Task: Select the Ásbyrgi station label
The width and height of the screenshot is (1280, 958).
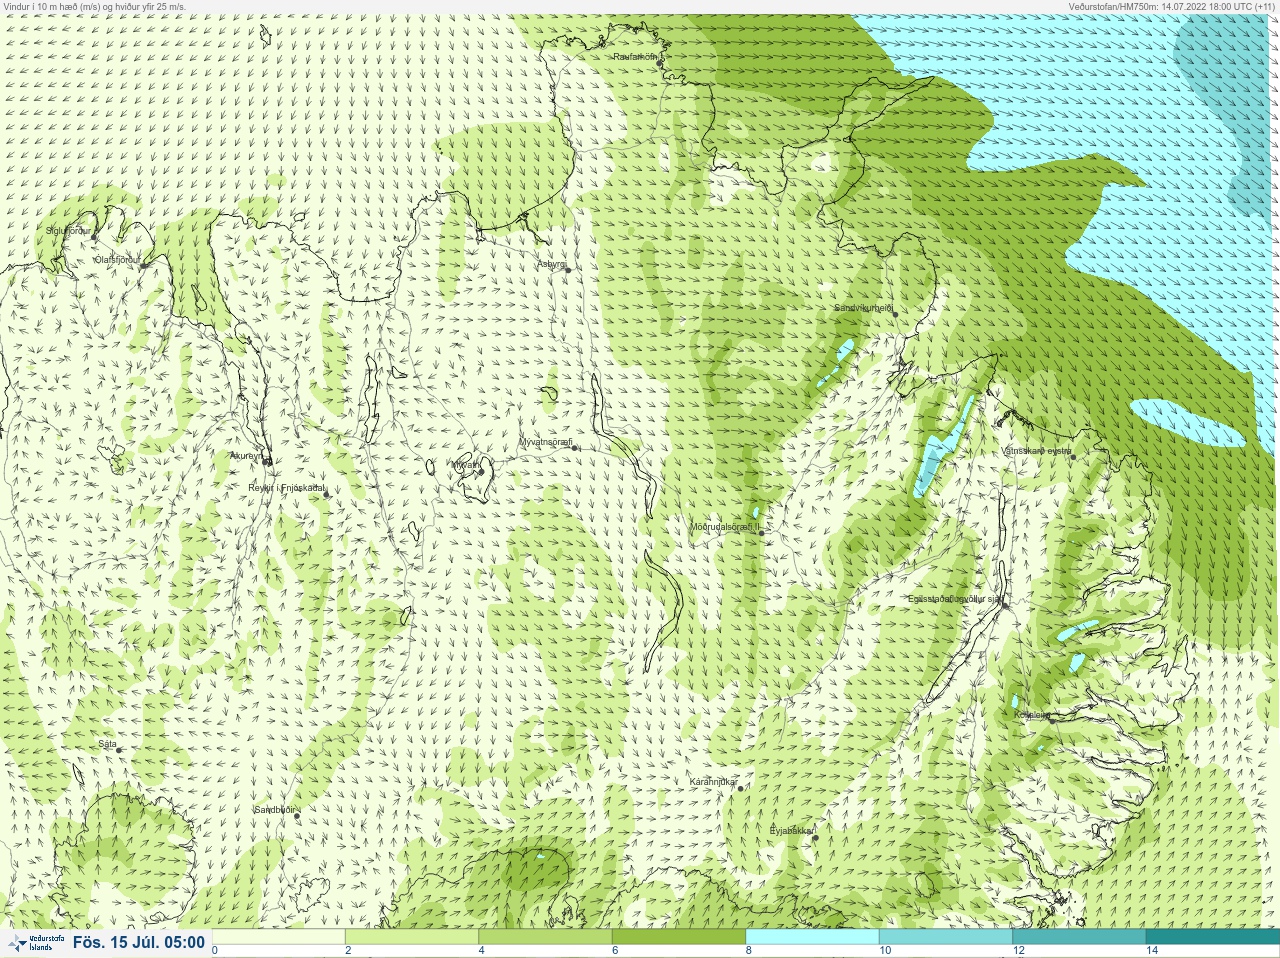Action: (x=551, y=265)
